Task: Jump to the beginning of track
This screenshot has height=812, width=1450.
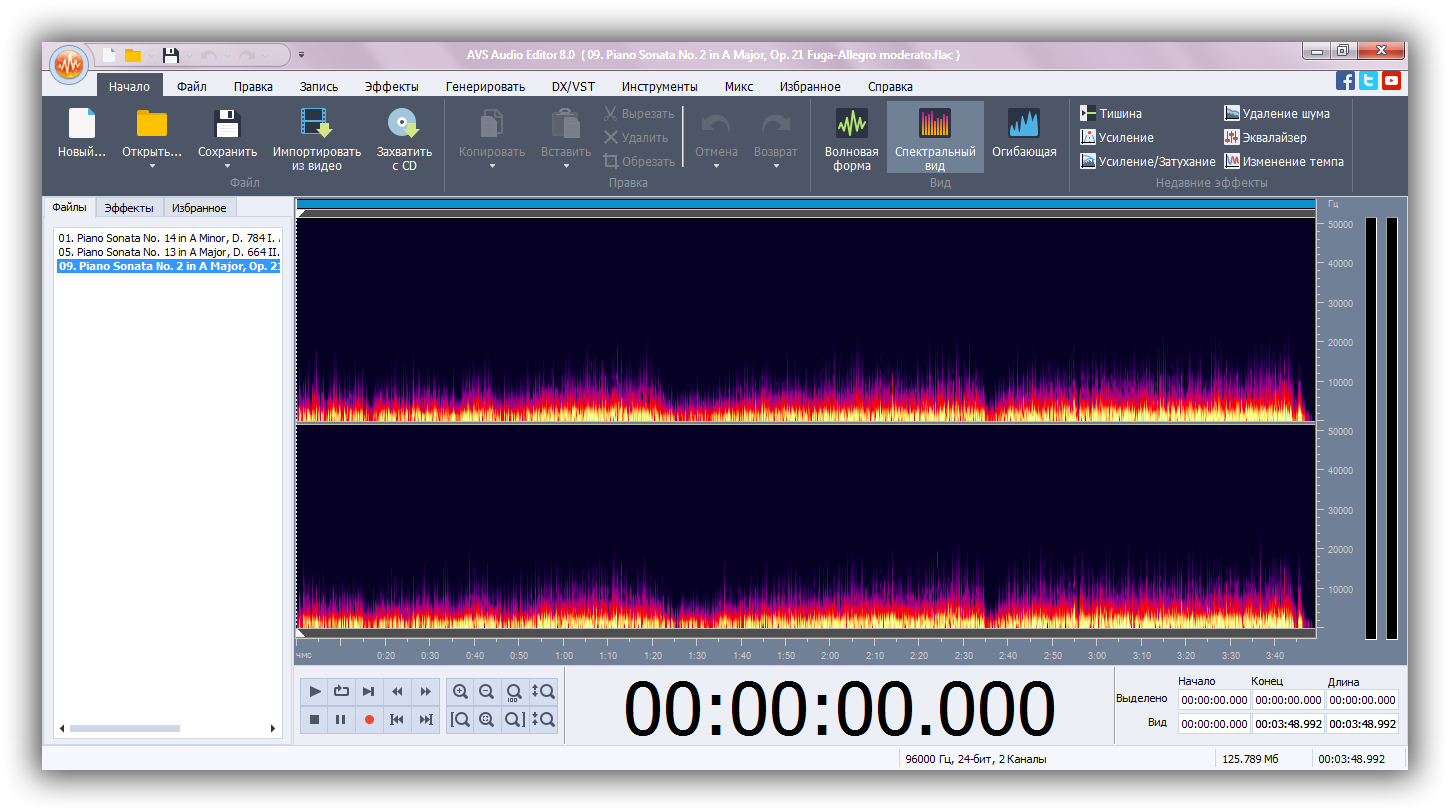Action: [397, 719]
